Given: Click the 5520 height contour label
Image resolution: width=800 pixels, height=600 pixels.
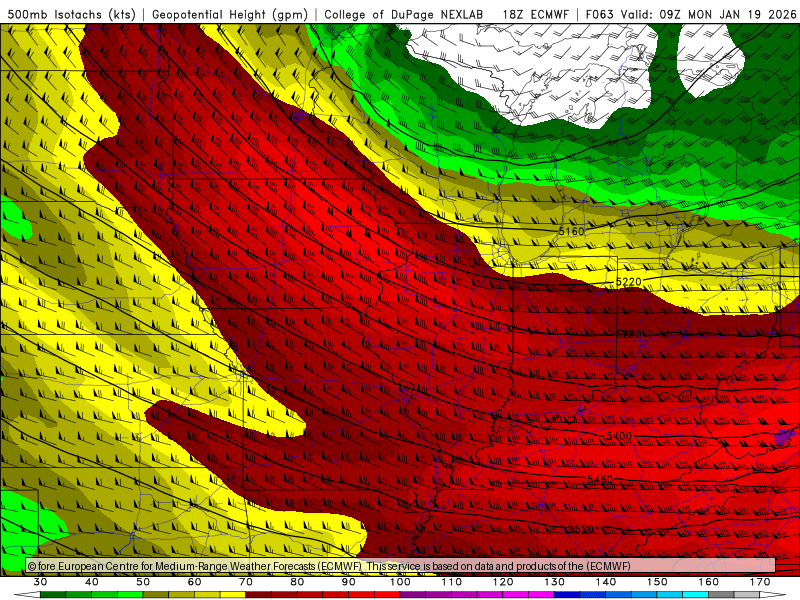Looking at the screenshot, I should point(581,529).
